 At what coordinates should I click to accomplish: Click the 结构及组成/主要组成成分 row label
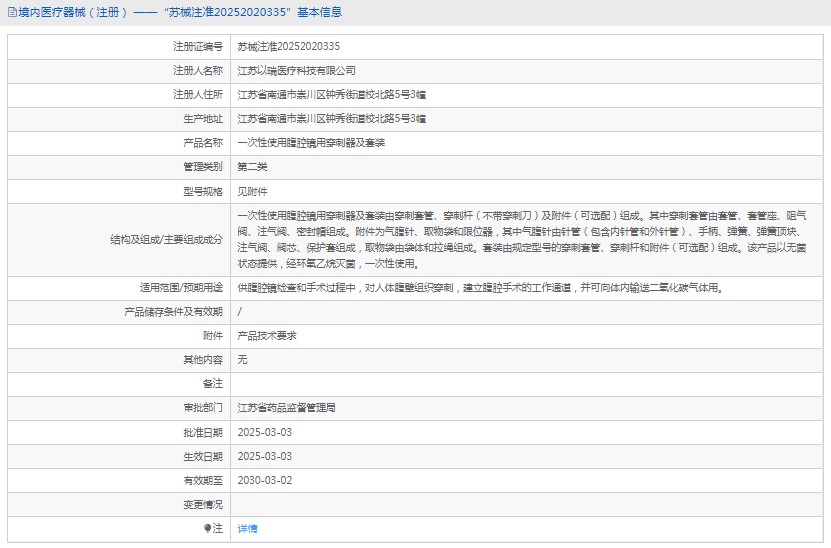(x=166, y=239)
